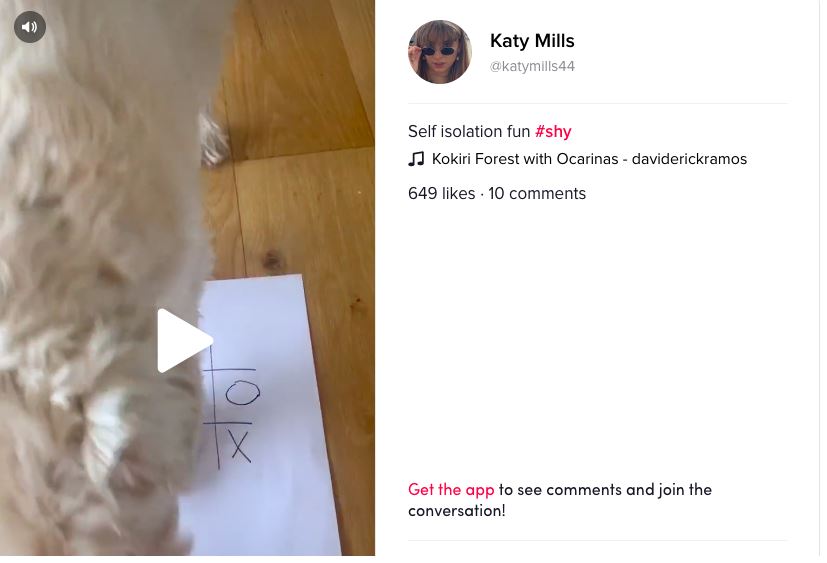
Task: Click the 10 comments count
Action: point(537,194)
